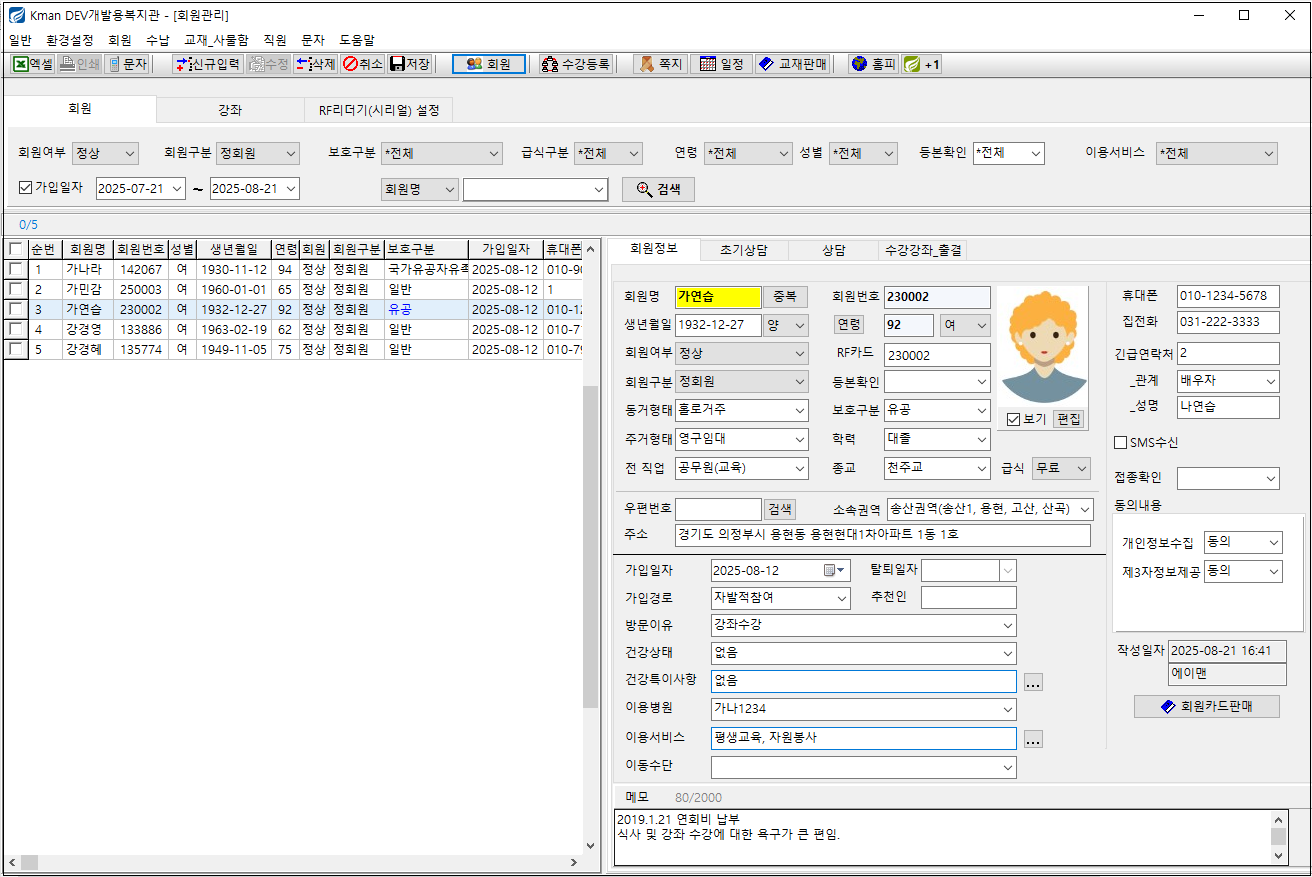Enable the SMS수신 checkbox
1312x877 pixels.
coord(1120,442)
